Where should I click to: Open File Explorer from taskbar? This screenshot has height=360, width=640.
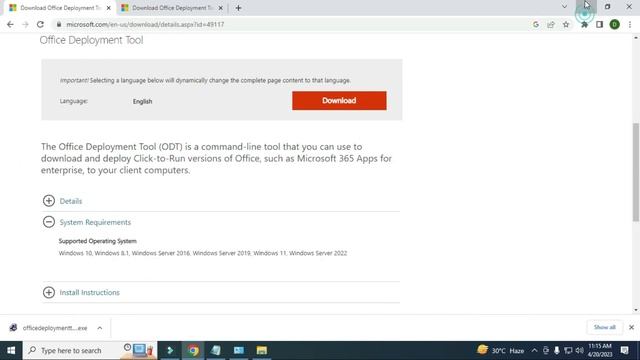coord(262,350)
